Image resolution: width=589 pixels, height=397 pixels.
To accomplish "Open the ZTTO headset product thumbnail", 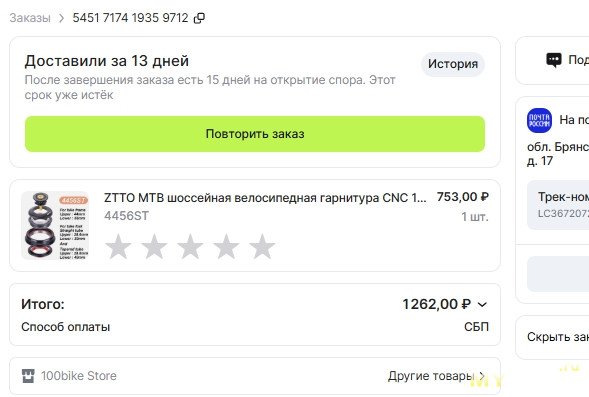I will [x=55, y=225].
